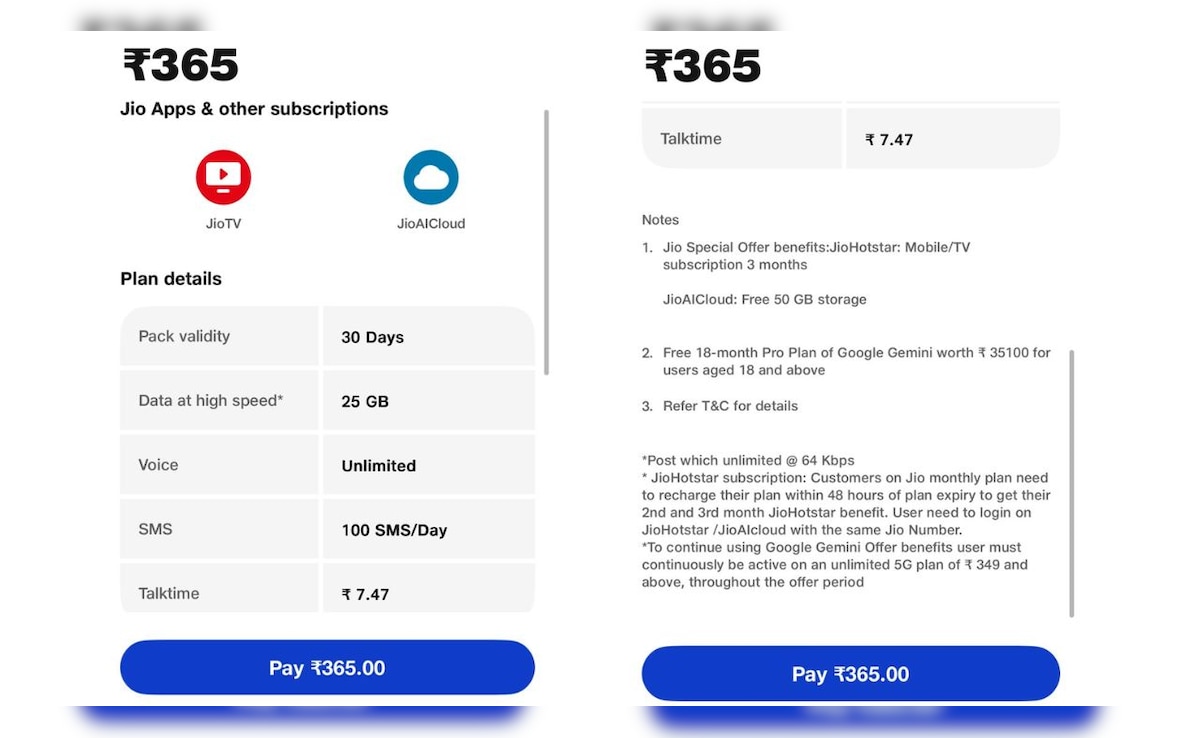Click the Unlimited voice value
Screen dimensions: 1200x738
(378, 466)
